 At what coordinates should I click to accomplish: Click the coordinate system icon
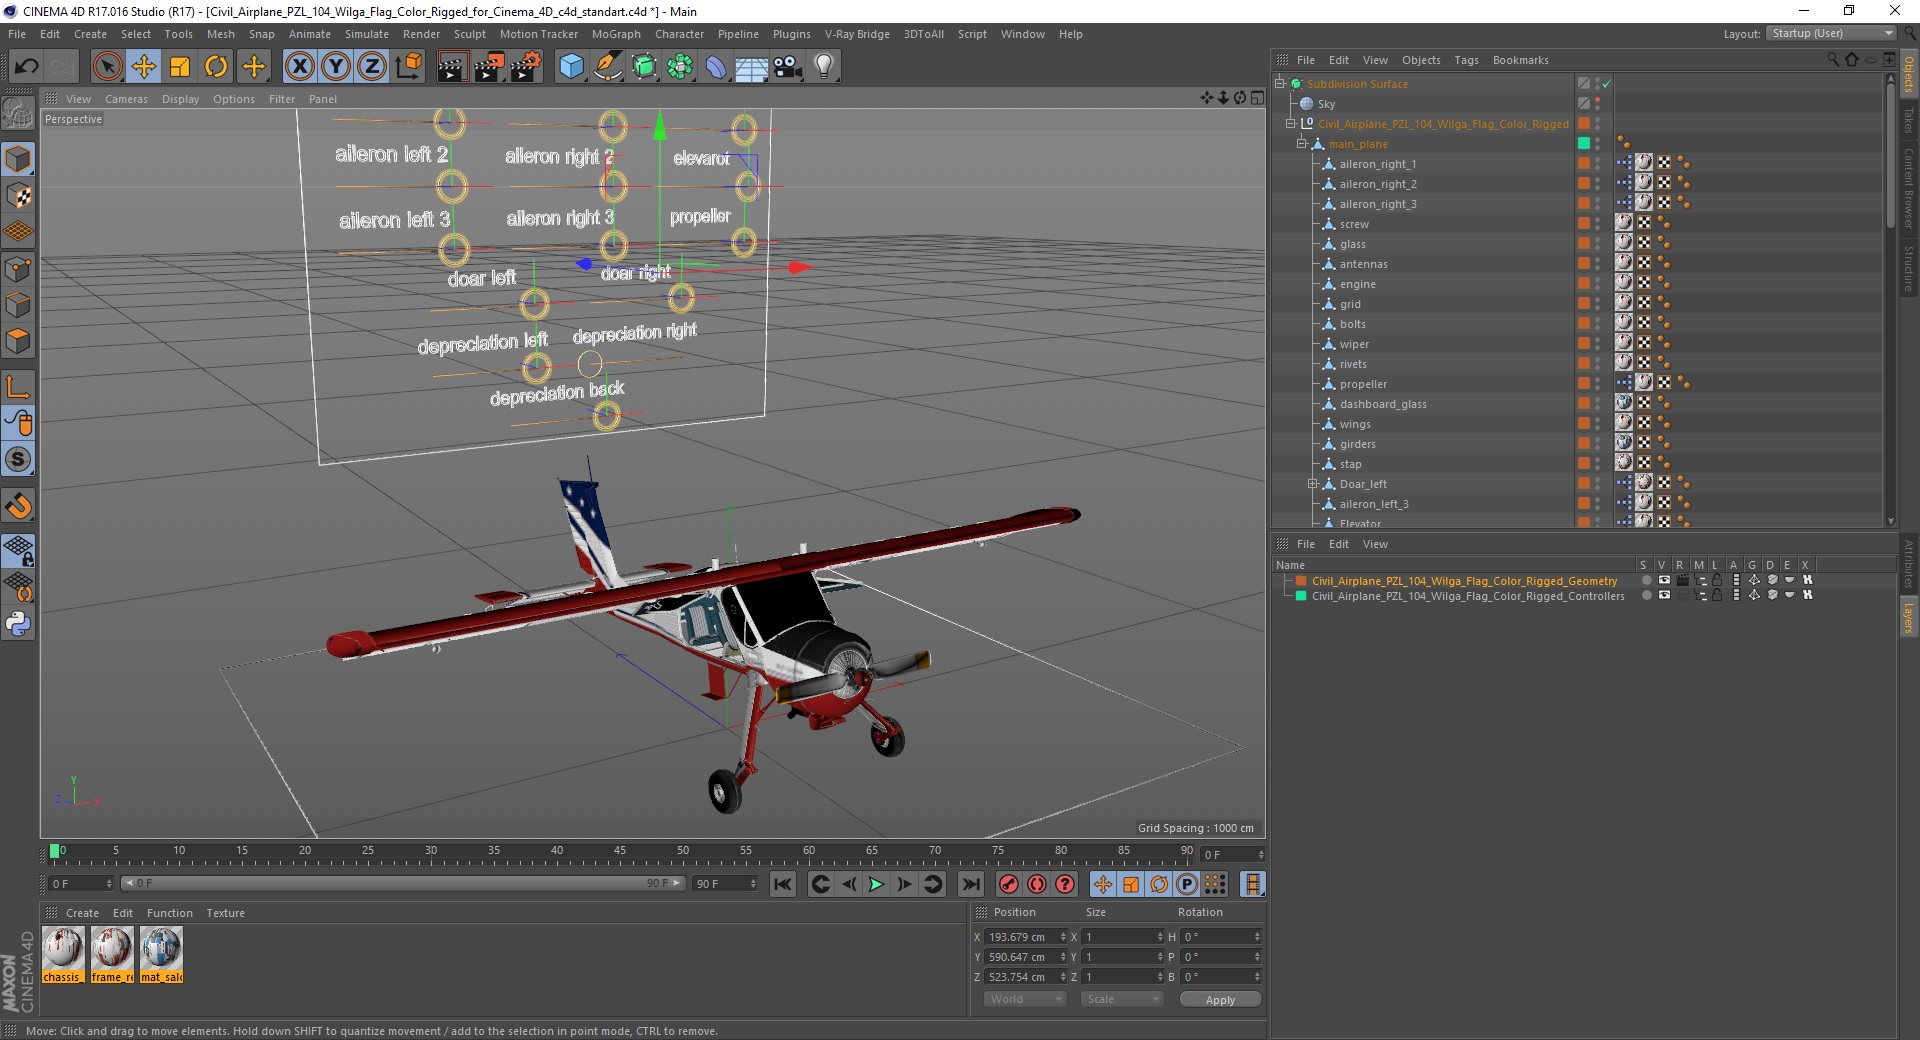[408, 67]
